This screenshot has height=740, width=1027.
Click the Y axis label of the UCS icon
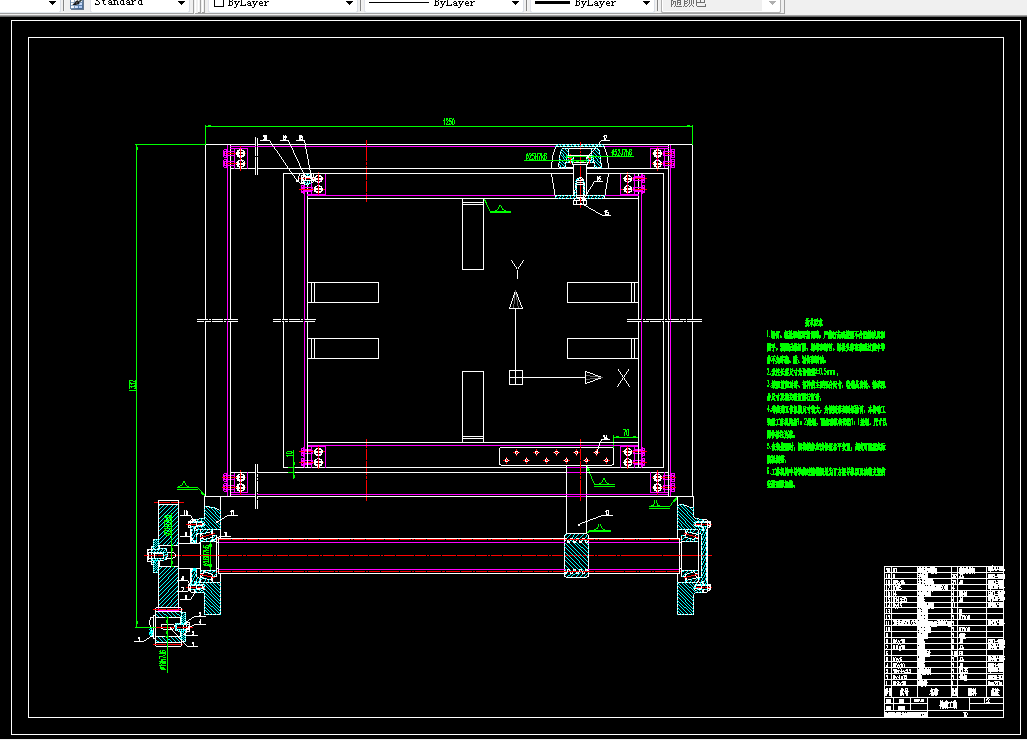[x=517, y=268]
